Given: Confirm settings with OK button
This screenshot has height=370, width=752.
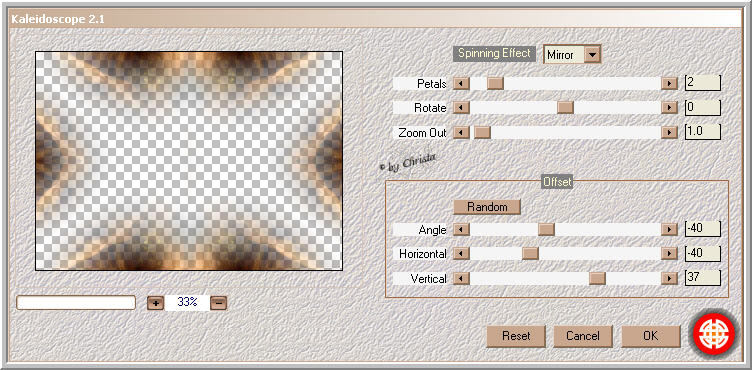Looking at the screenshot, I should [x=651, y=336].
